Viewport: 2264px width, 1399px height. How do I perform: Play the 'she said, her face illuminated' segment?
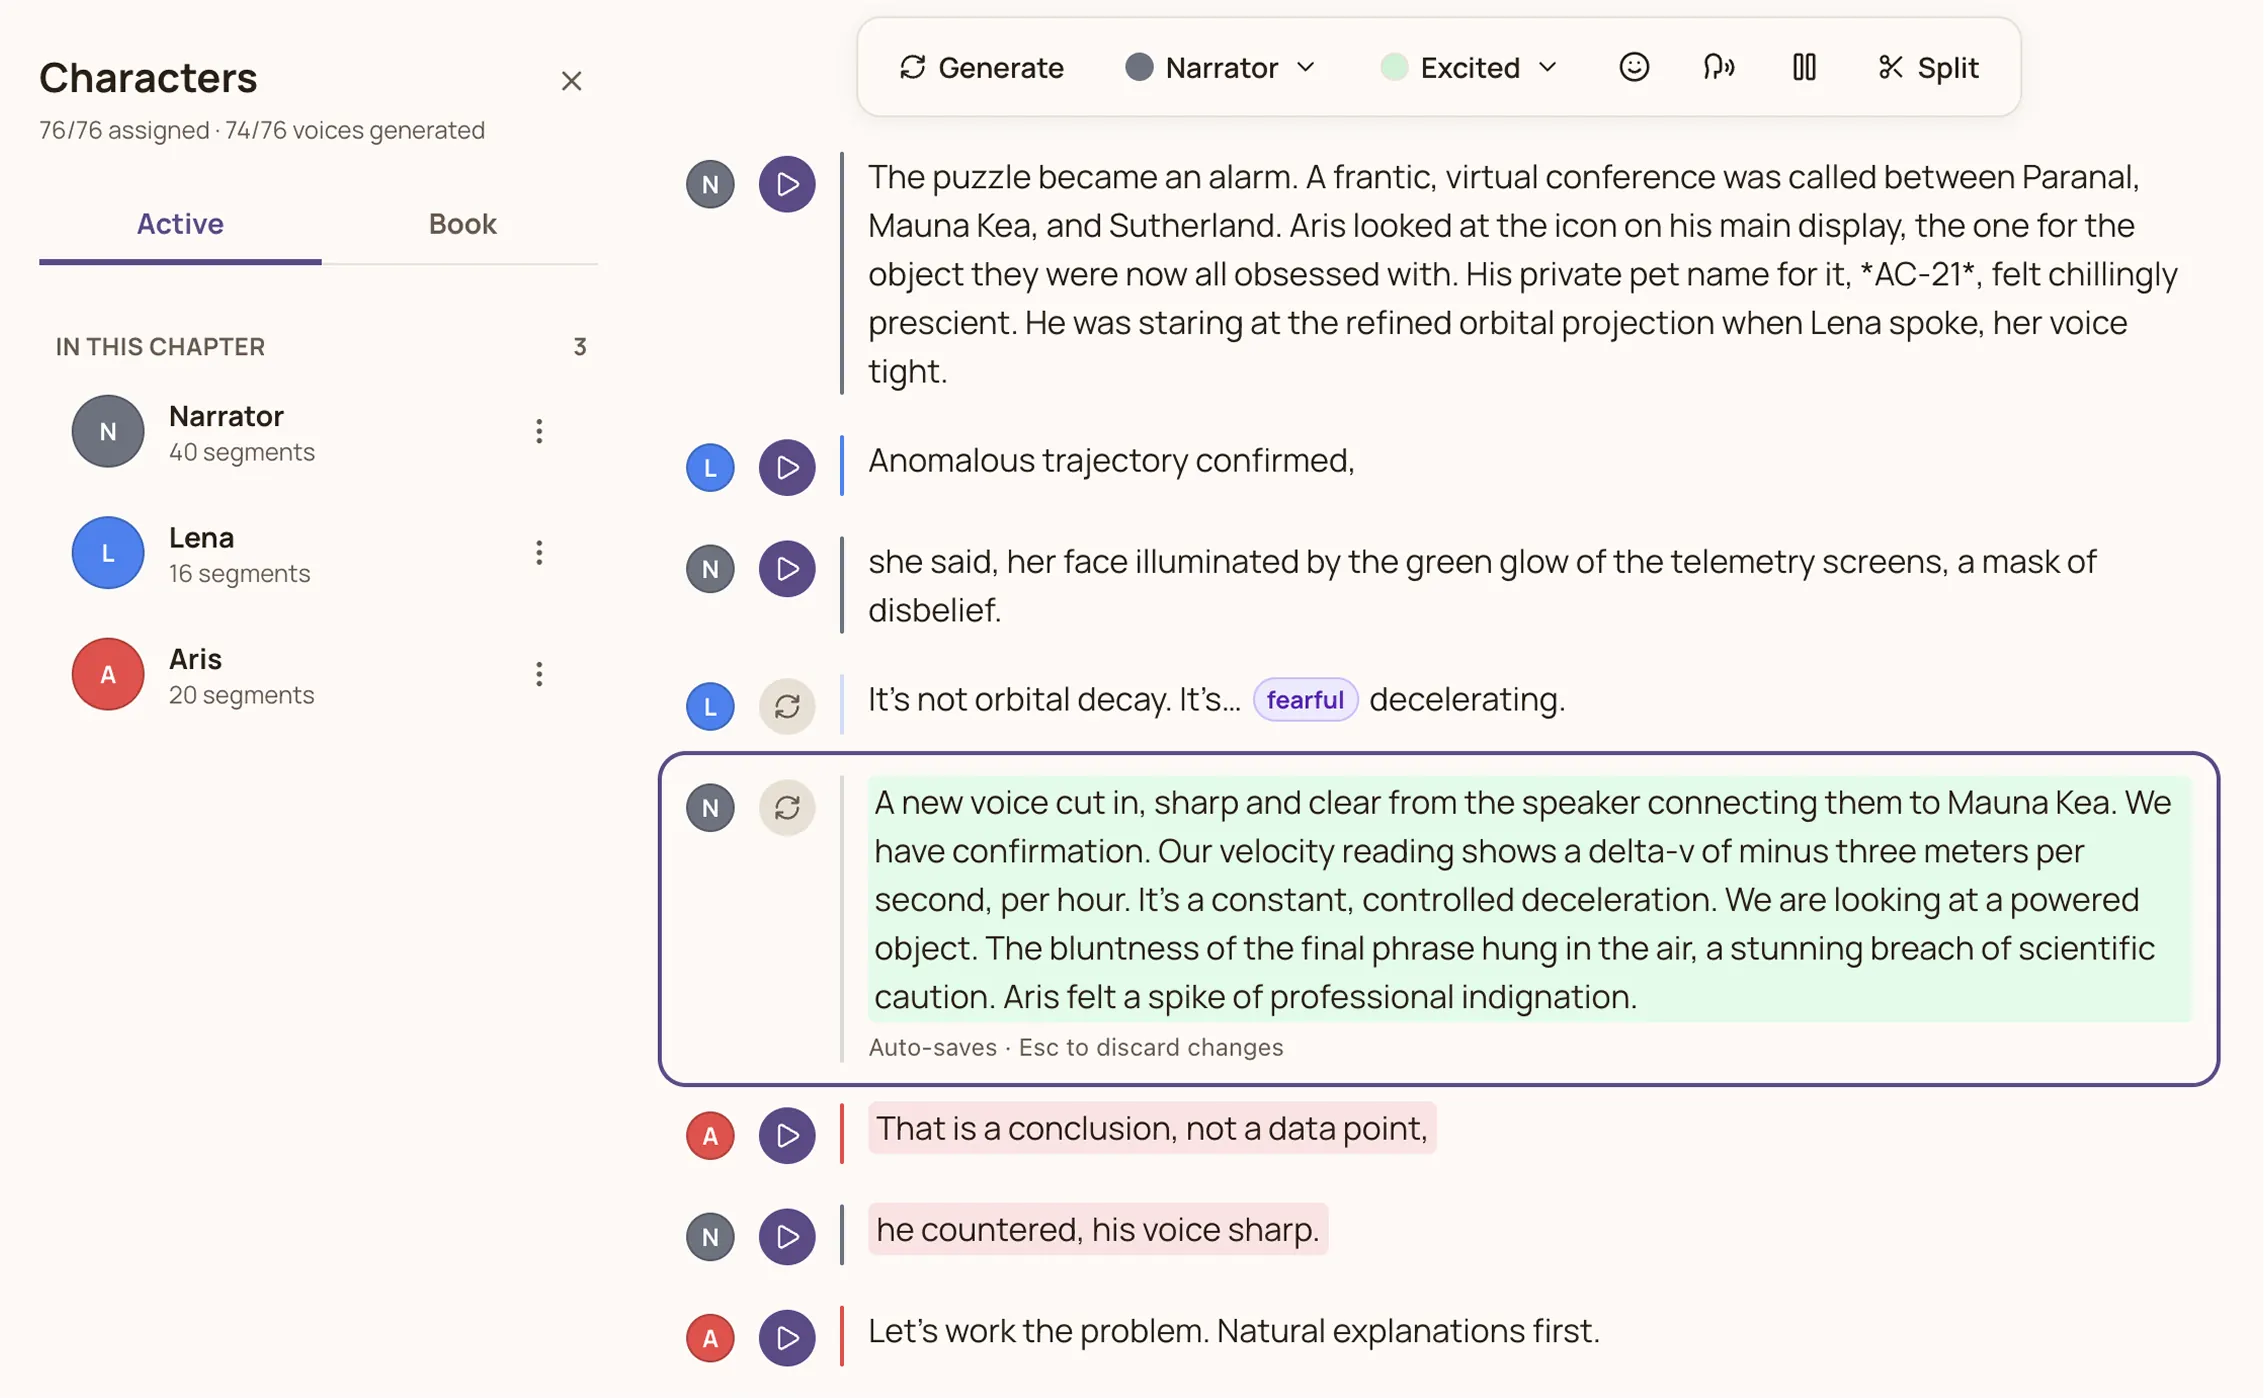pos(787,569)
